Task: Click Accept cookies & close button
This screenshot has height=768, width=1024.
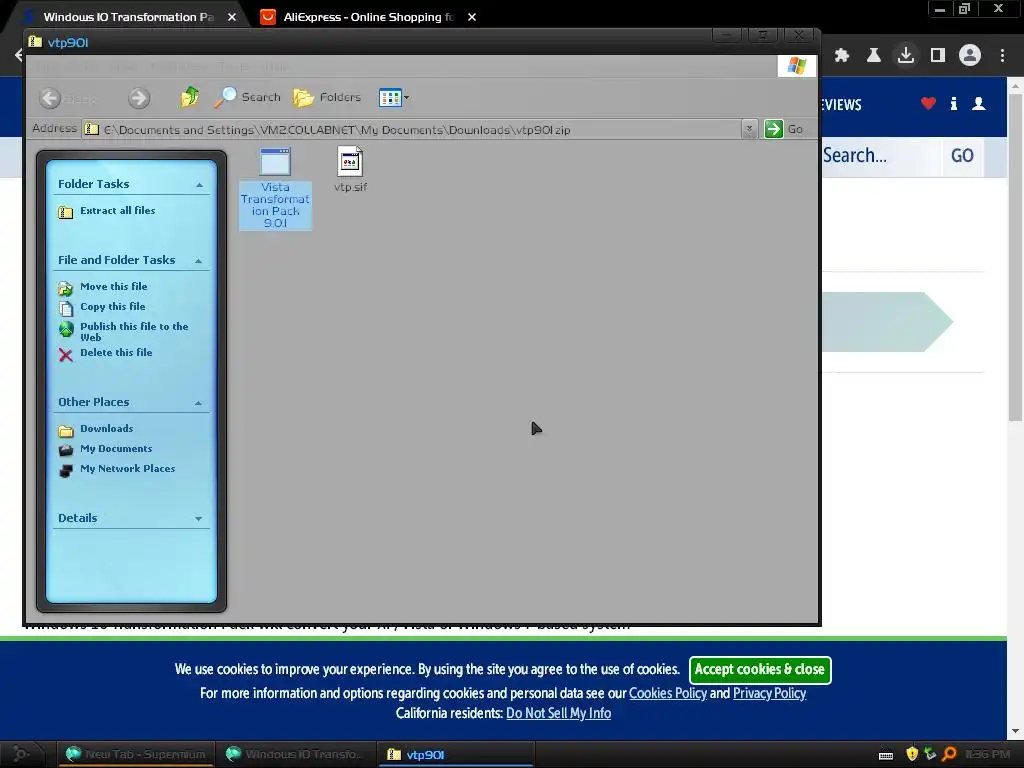Action: click(x=760, y=669)
